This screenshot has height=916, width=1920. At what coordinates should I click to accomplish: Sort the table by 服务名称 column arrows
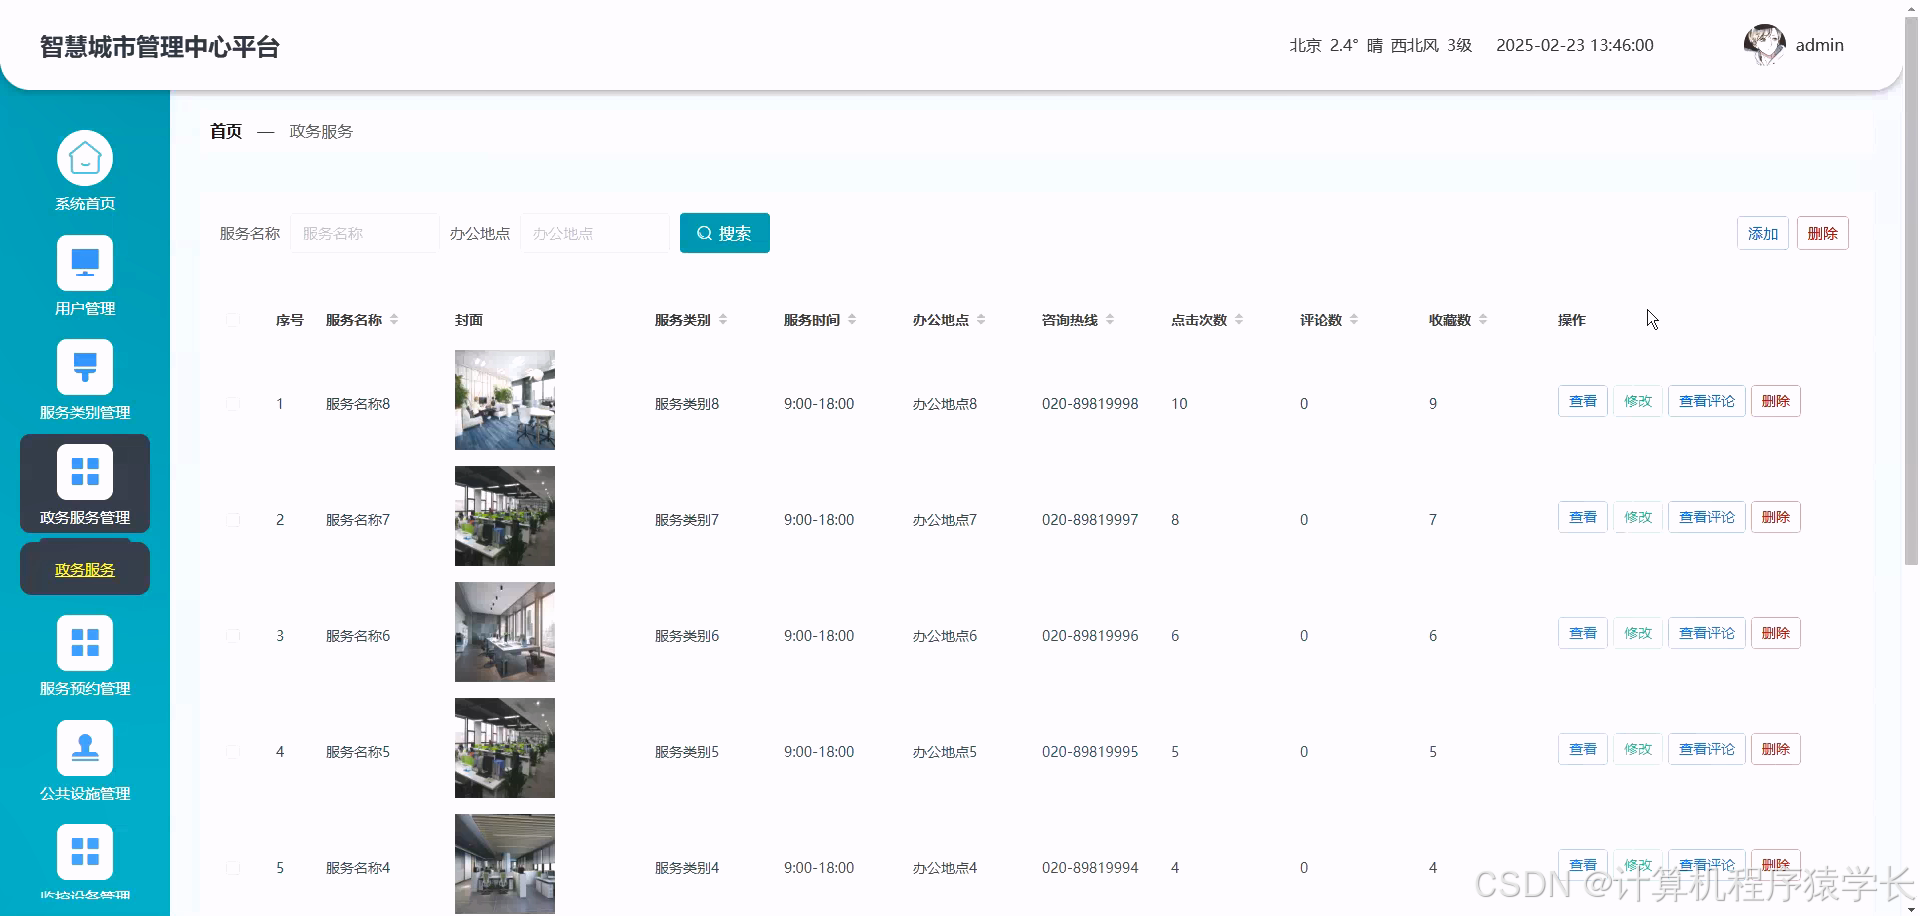point(394,320)
